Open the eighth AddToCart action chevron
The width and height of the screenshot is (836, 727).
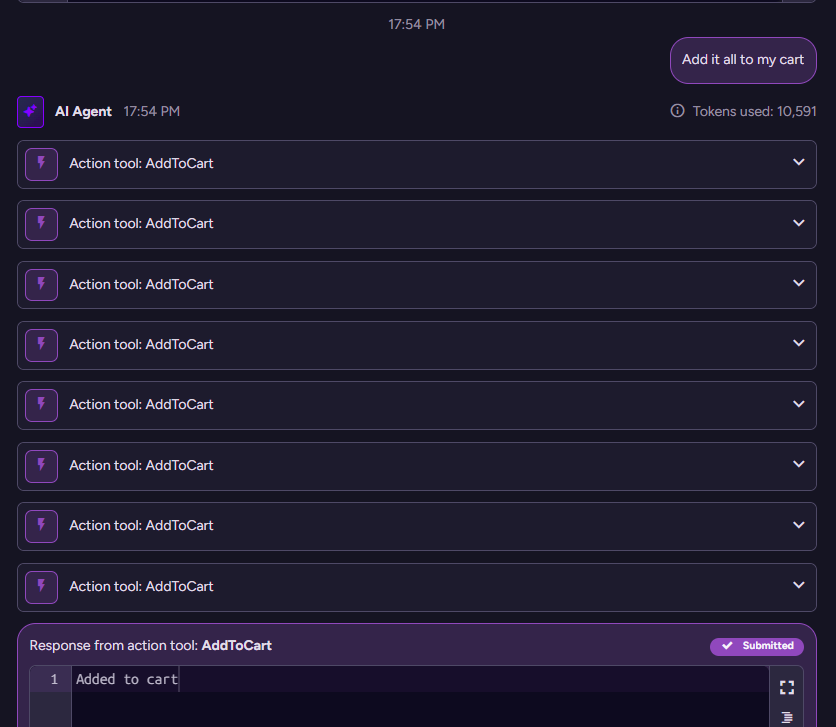point(798,586)
